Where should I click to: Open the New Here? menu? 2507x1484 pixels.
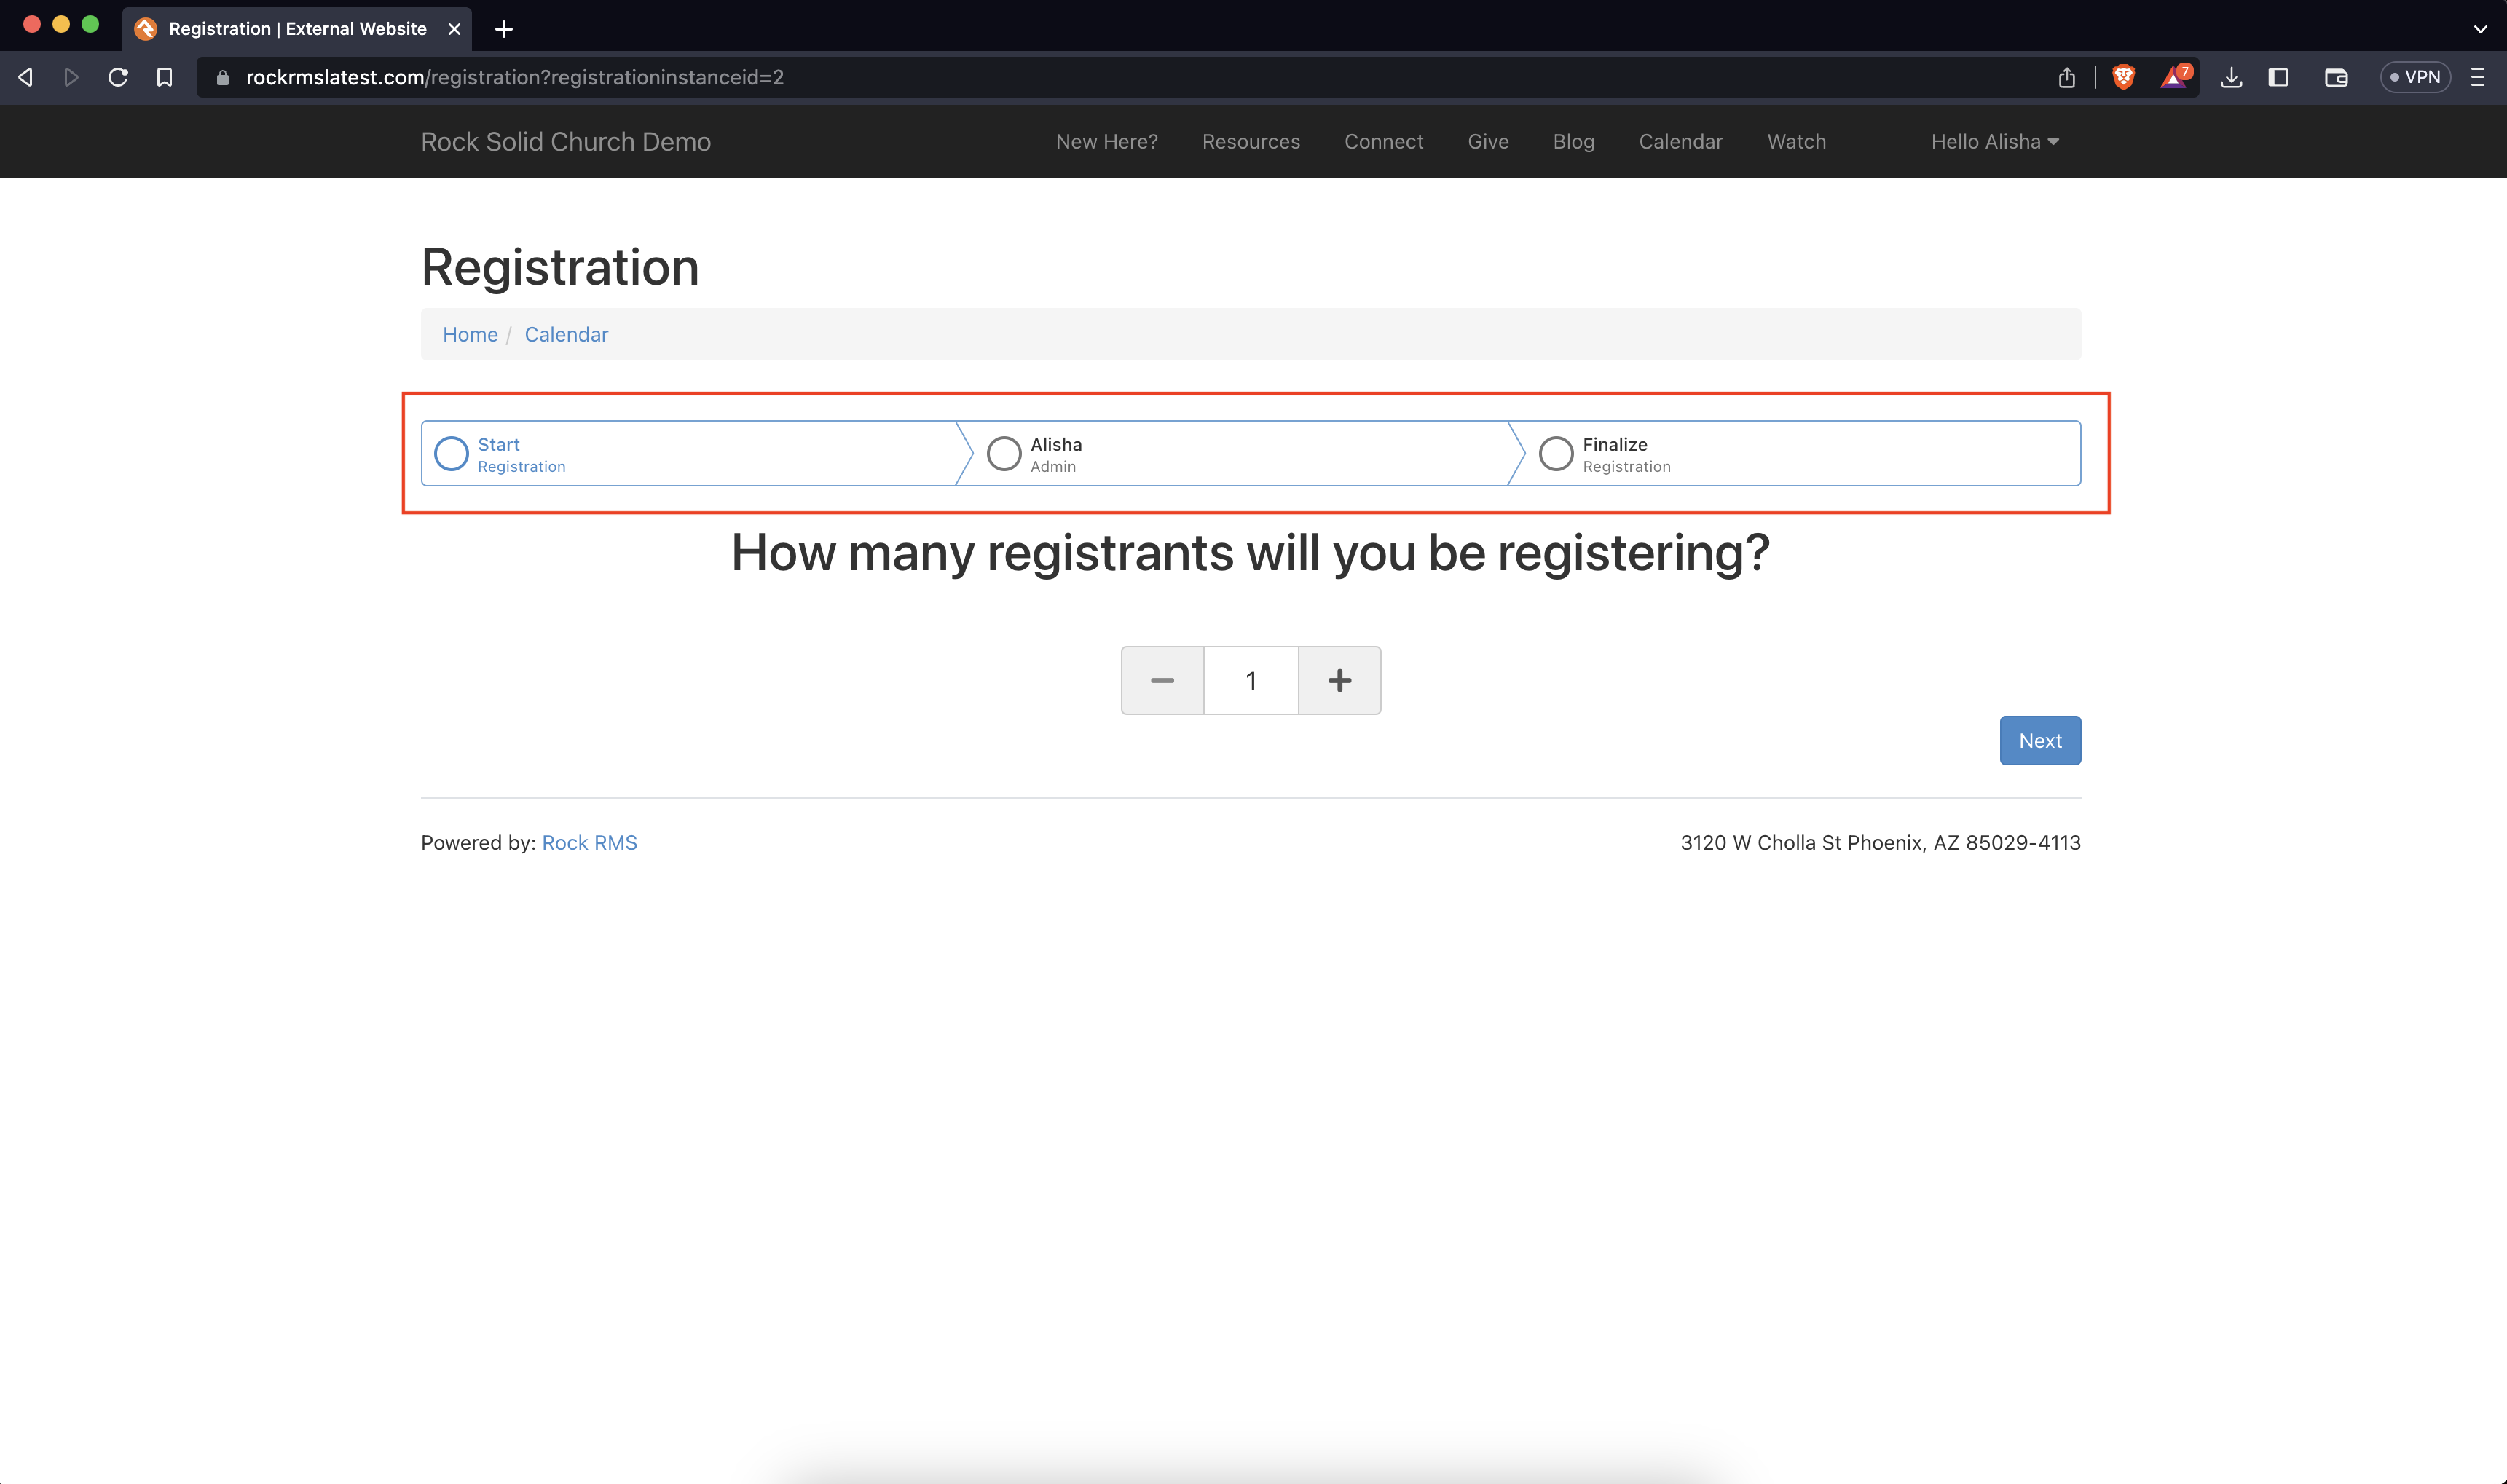[1107, 142]
